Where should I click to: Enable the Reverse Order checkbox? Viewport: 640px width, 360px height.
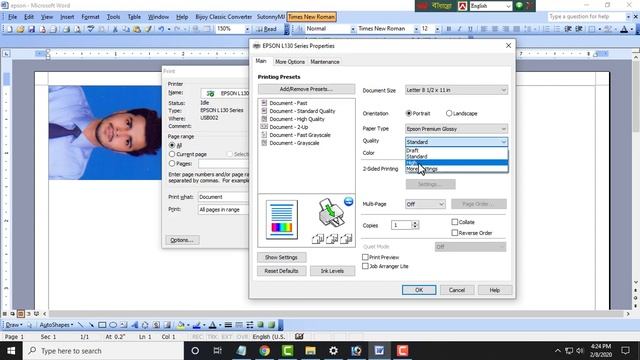[455, 233]
